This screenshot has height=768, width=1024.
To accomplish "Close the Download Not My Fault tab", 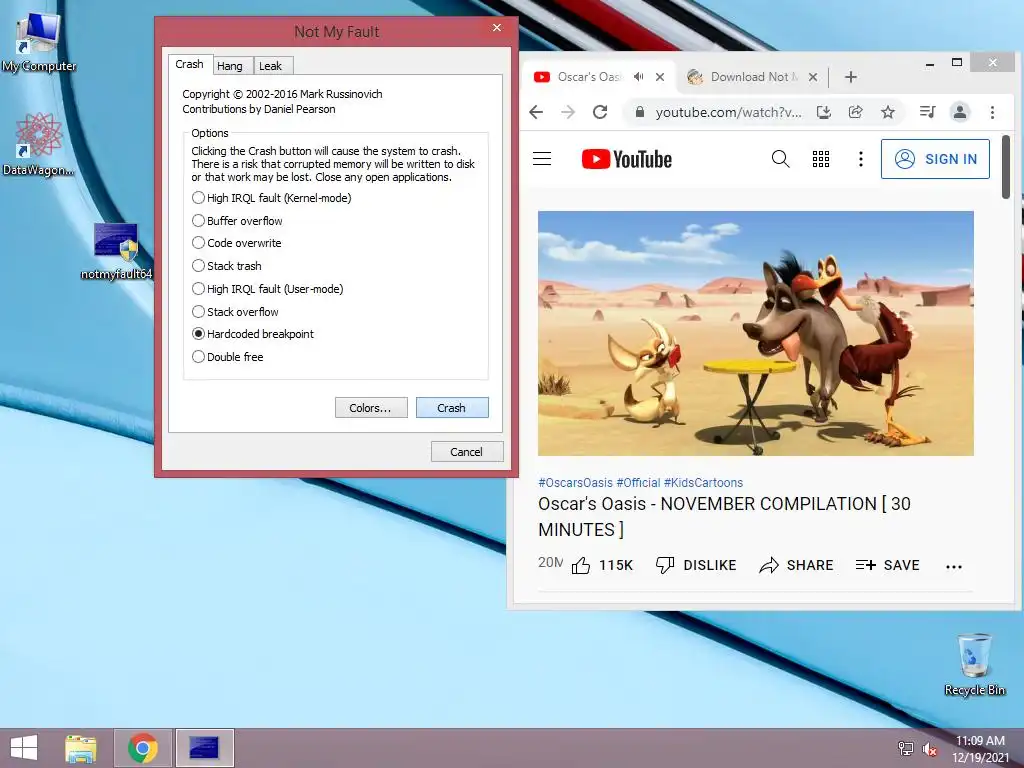I will pos(813,76).
